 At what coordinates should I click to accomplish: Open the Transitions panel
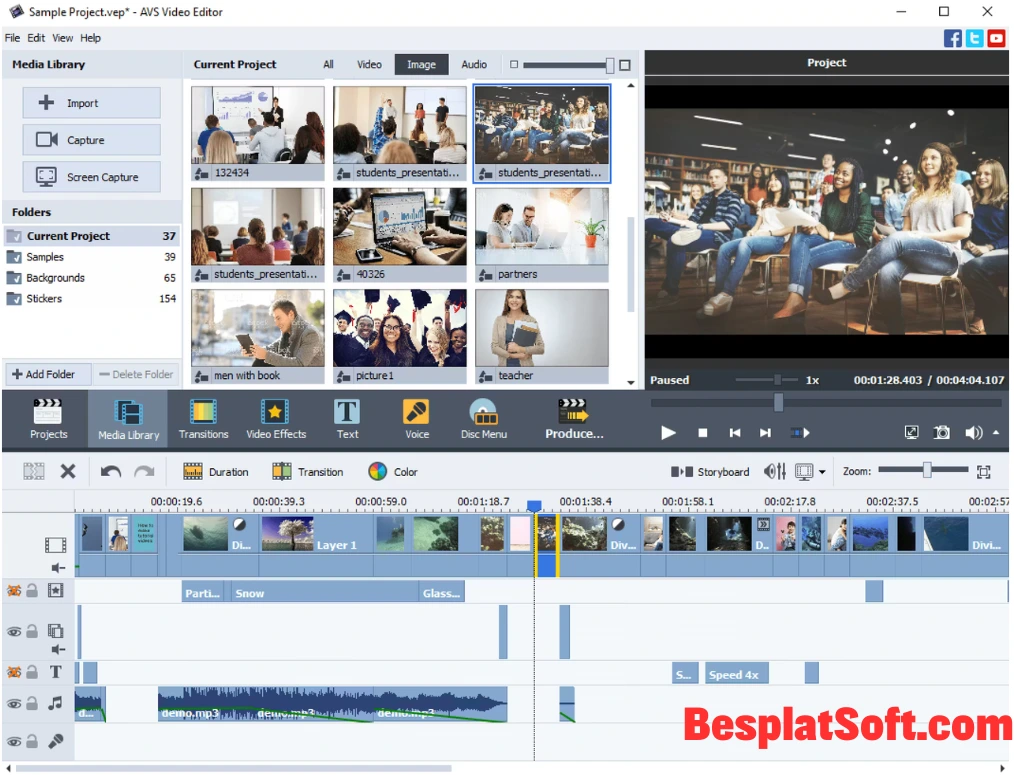tap(203, 418)
